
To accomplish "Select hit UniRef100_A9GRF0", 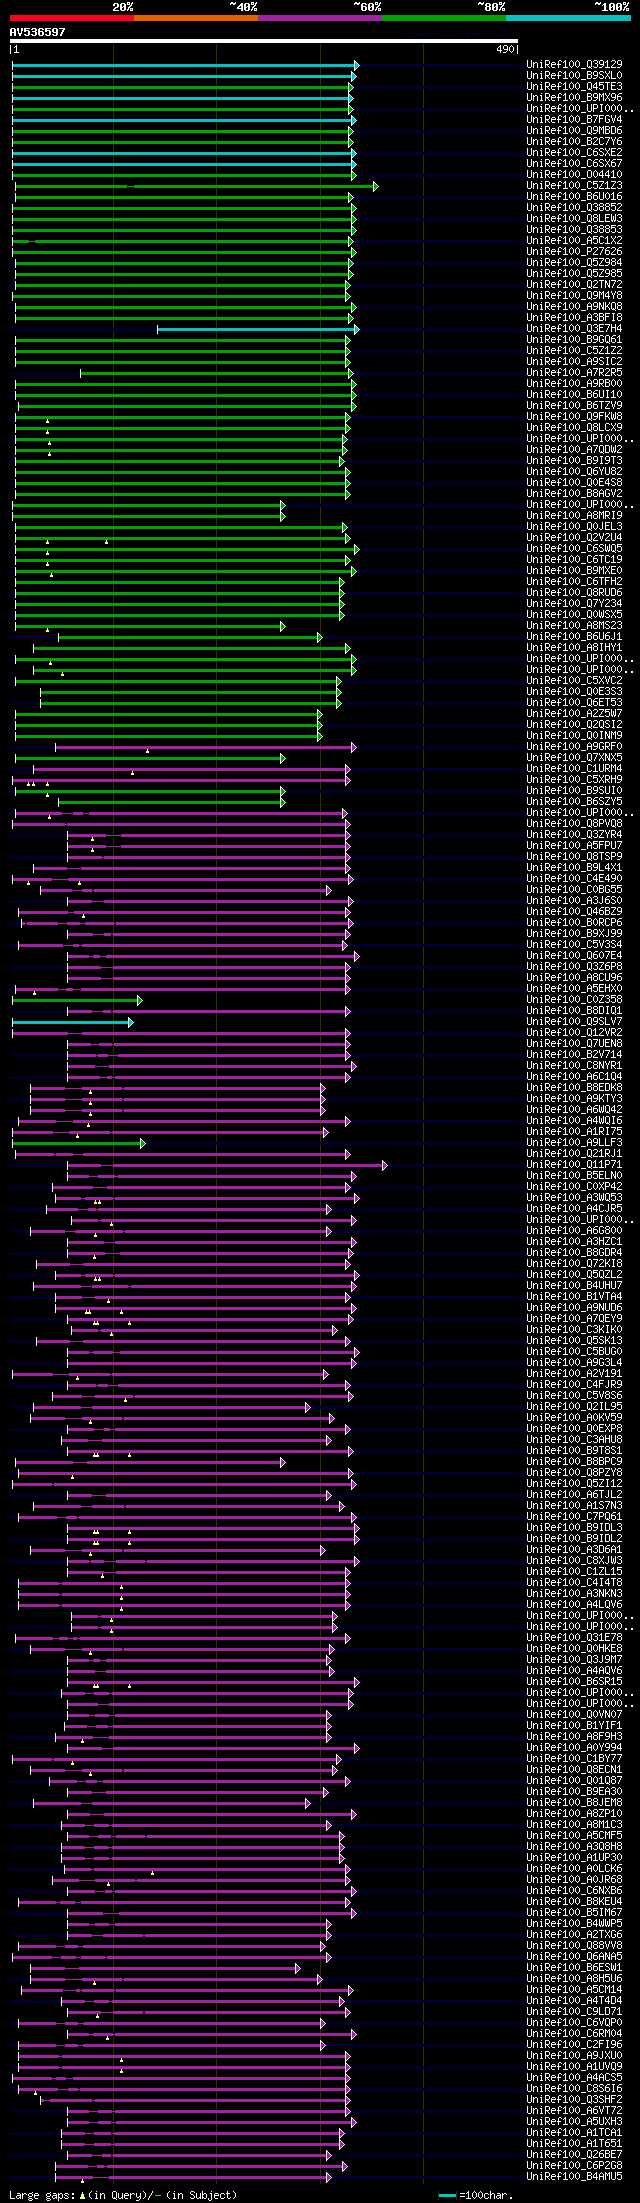I will coord(575,747).
